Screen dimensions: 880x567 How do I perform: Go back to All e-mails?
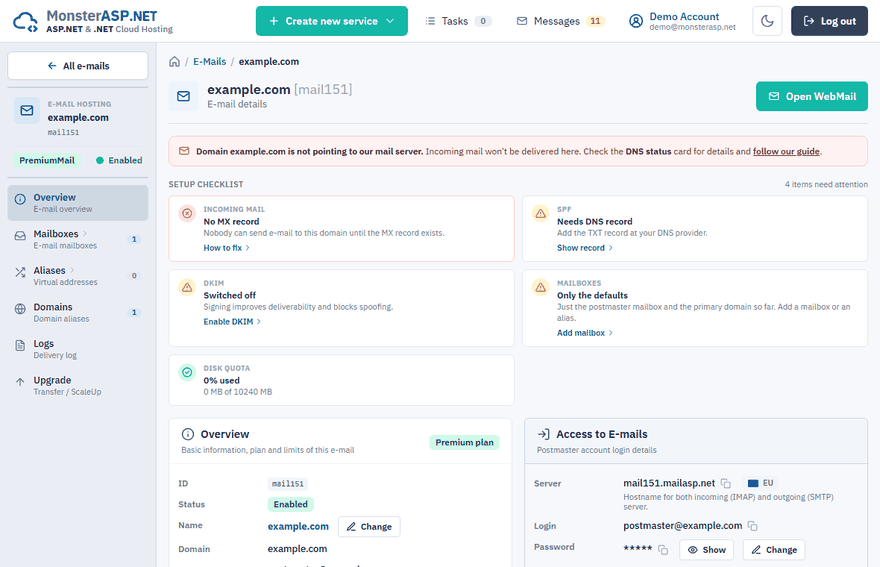[78, 66]
